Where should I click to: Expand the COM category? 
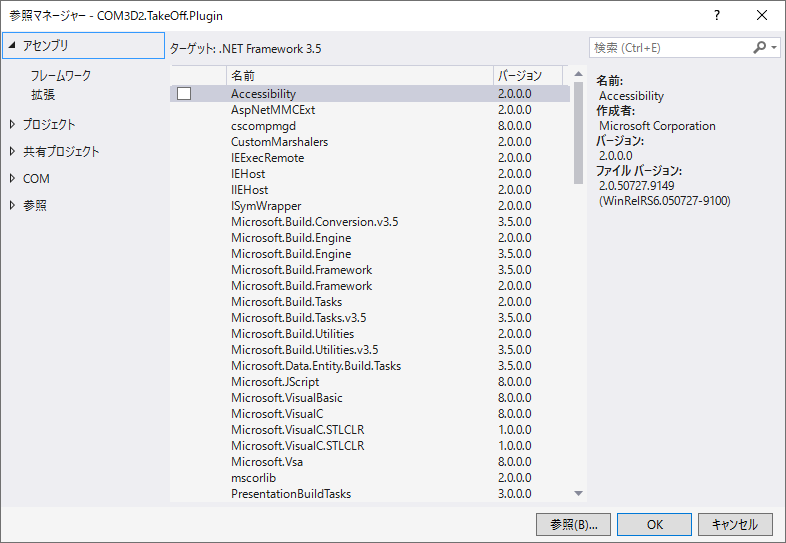click(12, 178)
